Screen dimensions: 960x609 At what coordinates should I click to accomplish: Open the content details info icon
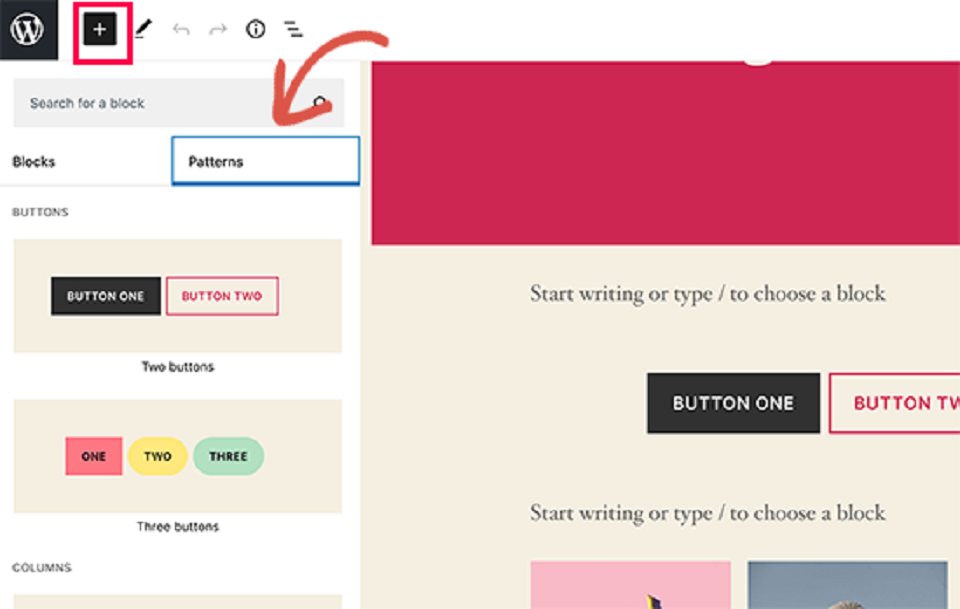[x=255, y=29]
